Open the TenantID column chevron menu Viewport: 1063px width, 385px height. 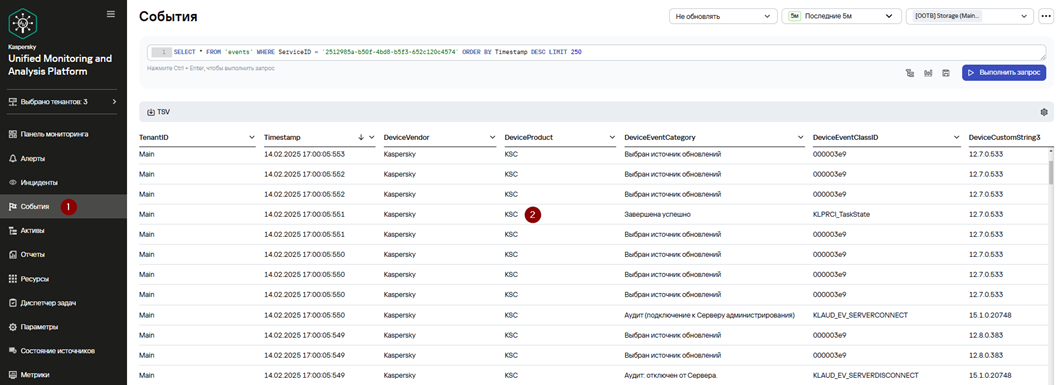click(252, 138)
